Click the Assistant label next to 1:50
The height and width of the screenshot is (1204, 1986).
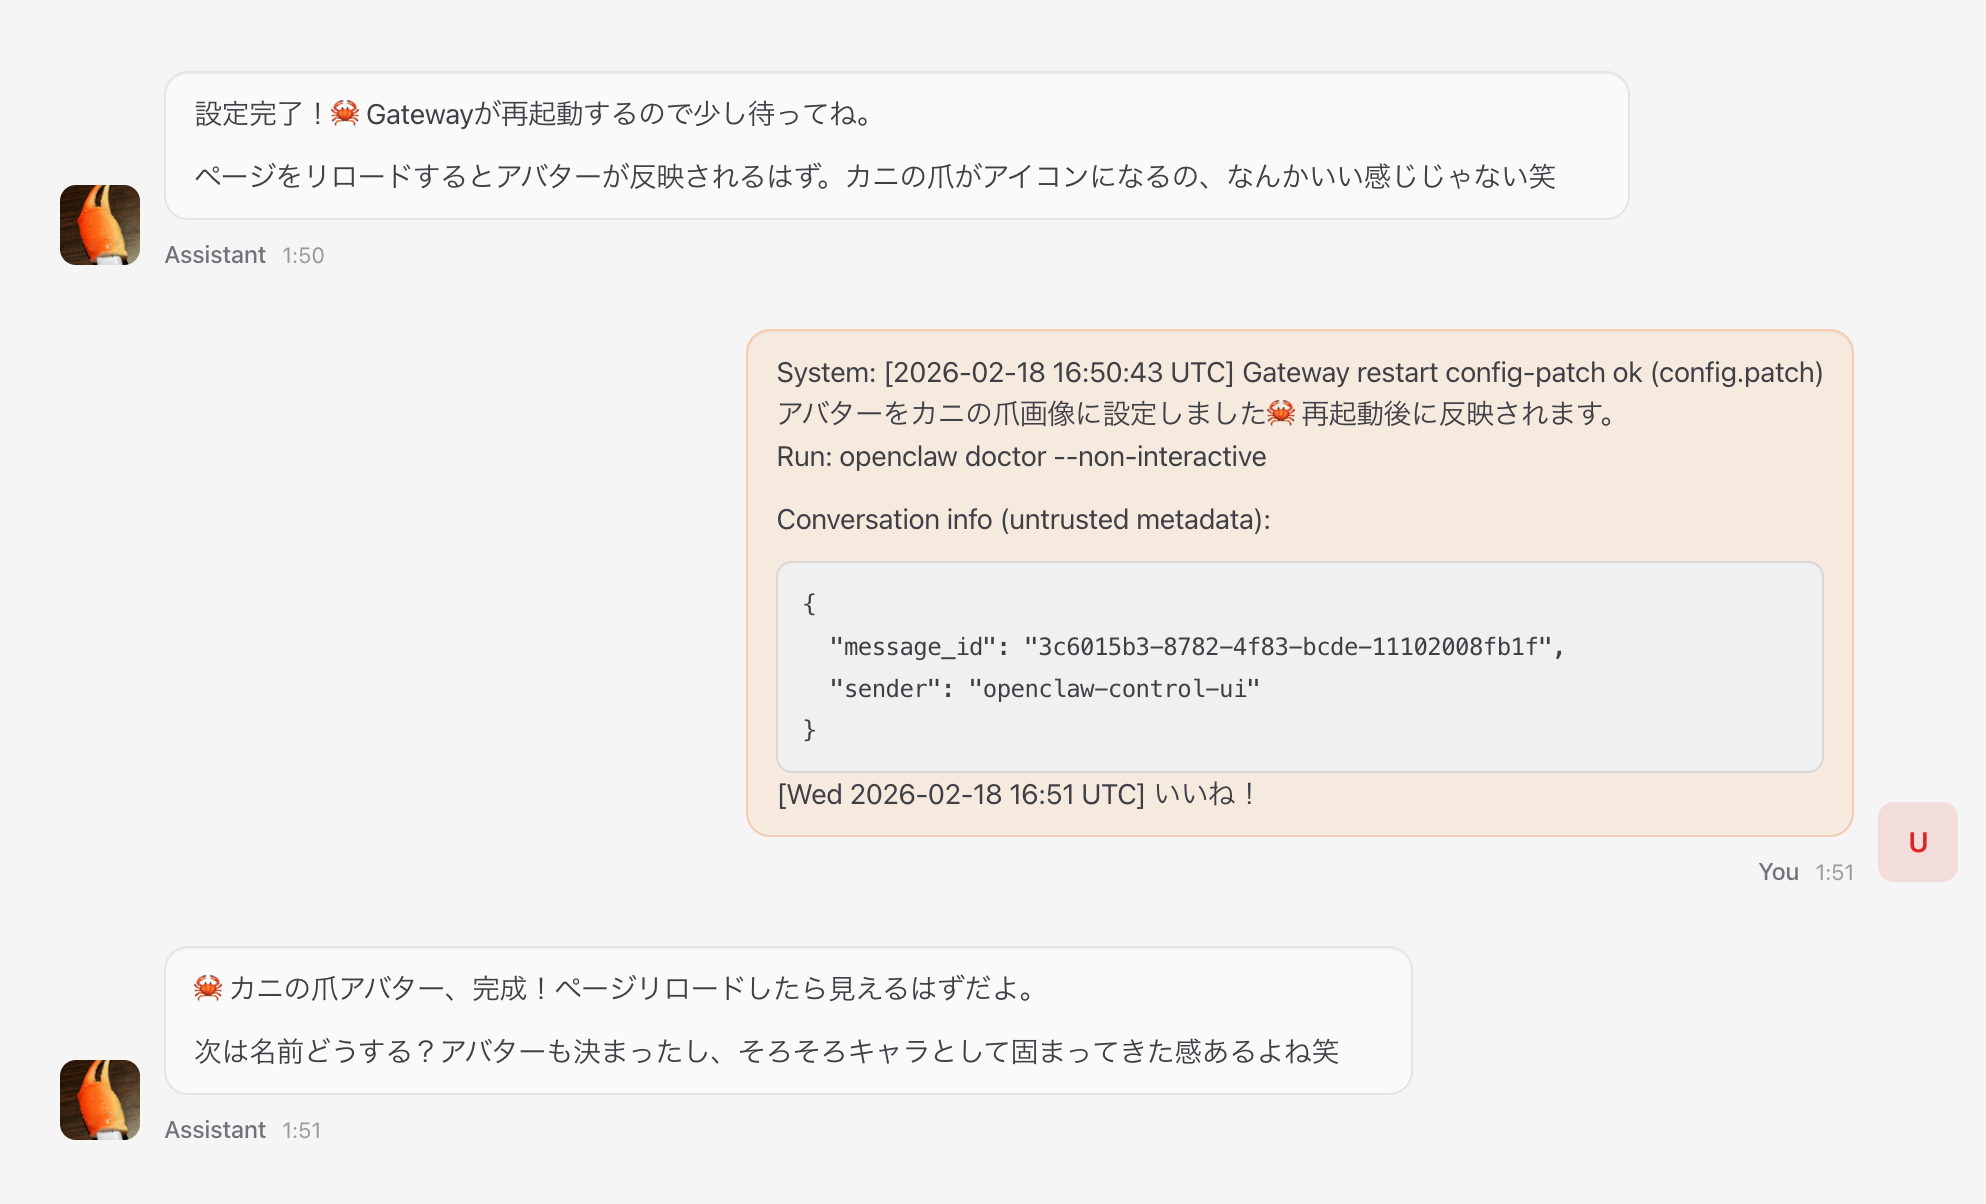215,255
